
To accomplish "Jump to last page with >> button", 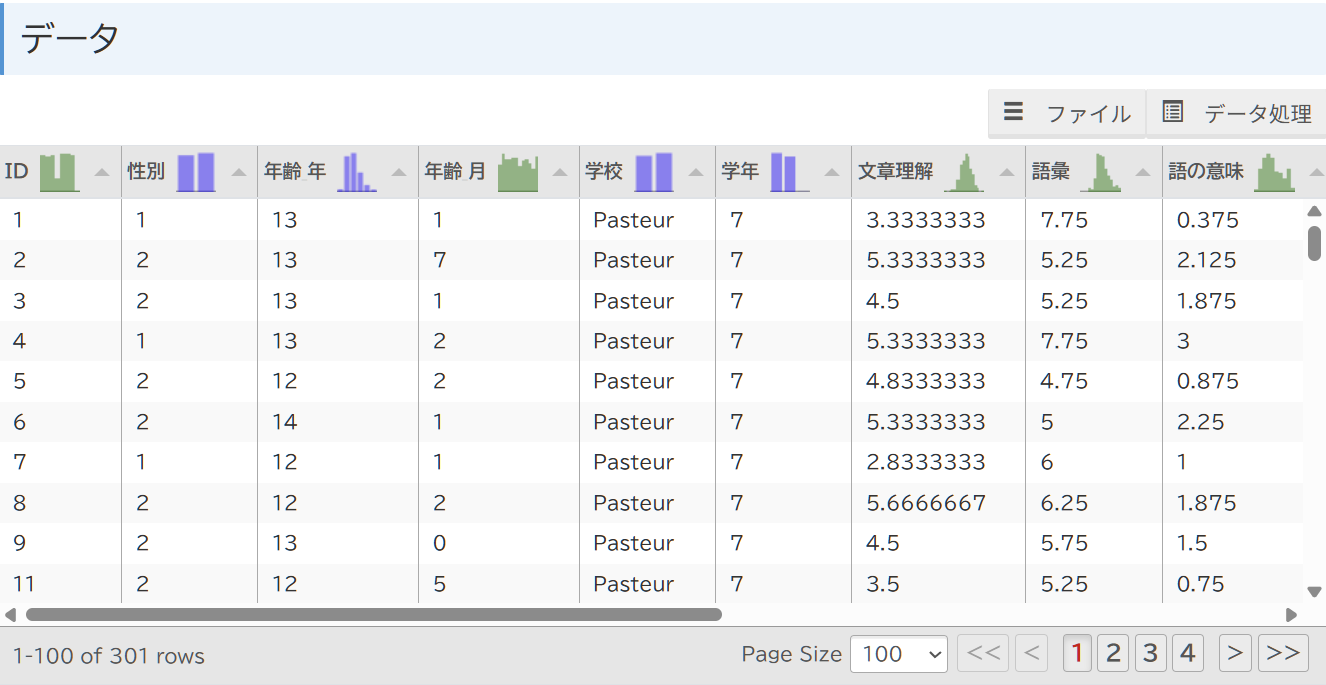I will point(1283,654).
